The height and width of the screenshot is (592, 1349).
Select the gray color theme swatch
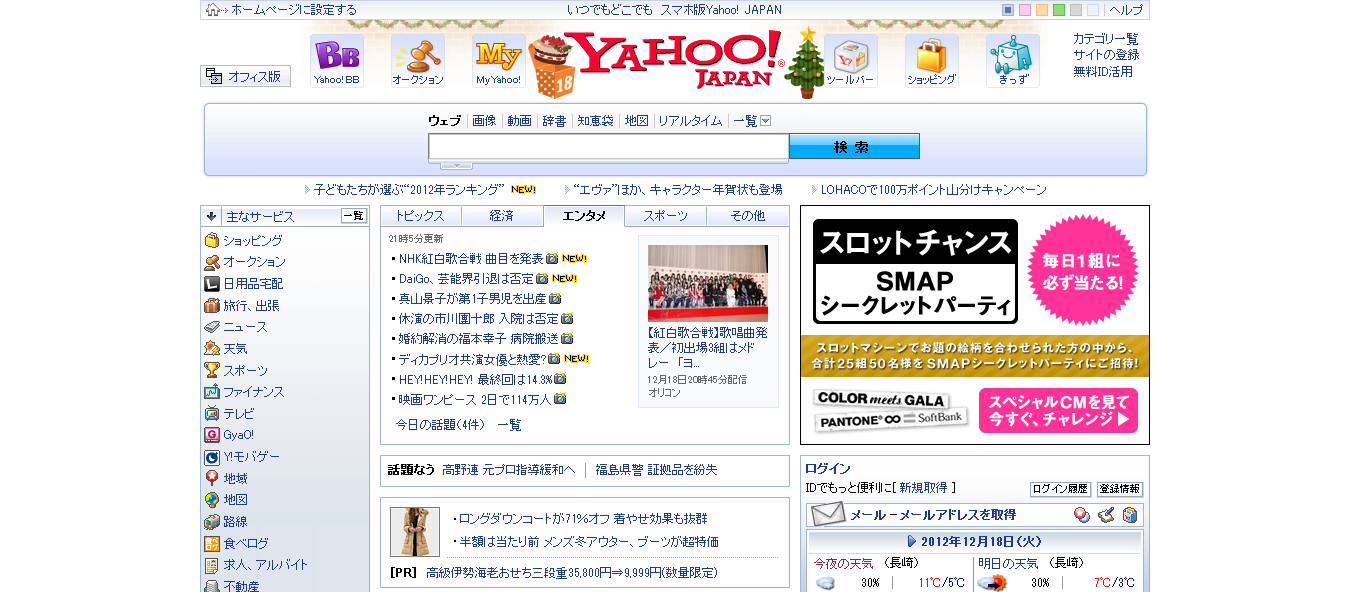coord(1076,10)
